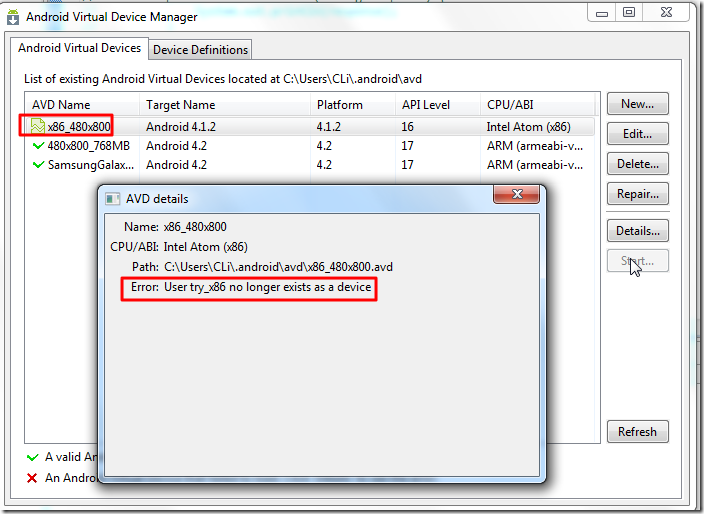Click the disabled Start... button
The image size is (704, 514).
coord(638,261)
